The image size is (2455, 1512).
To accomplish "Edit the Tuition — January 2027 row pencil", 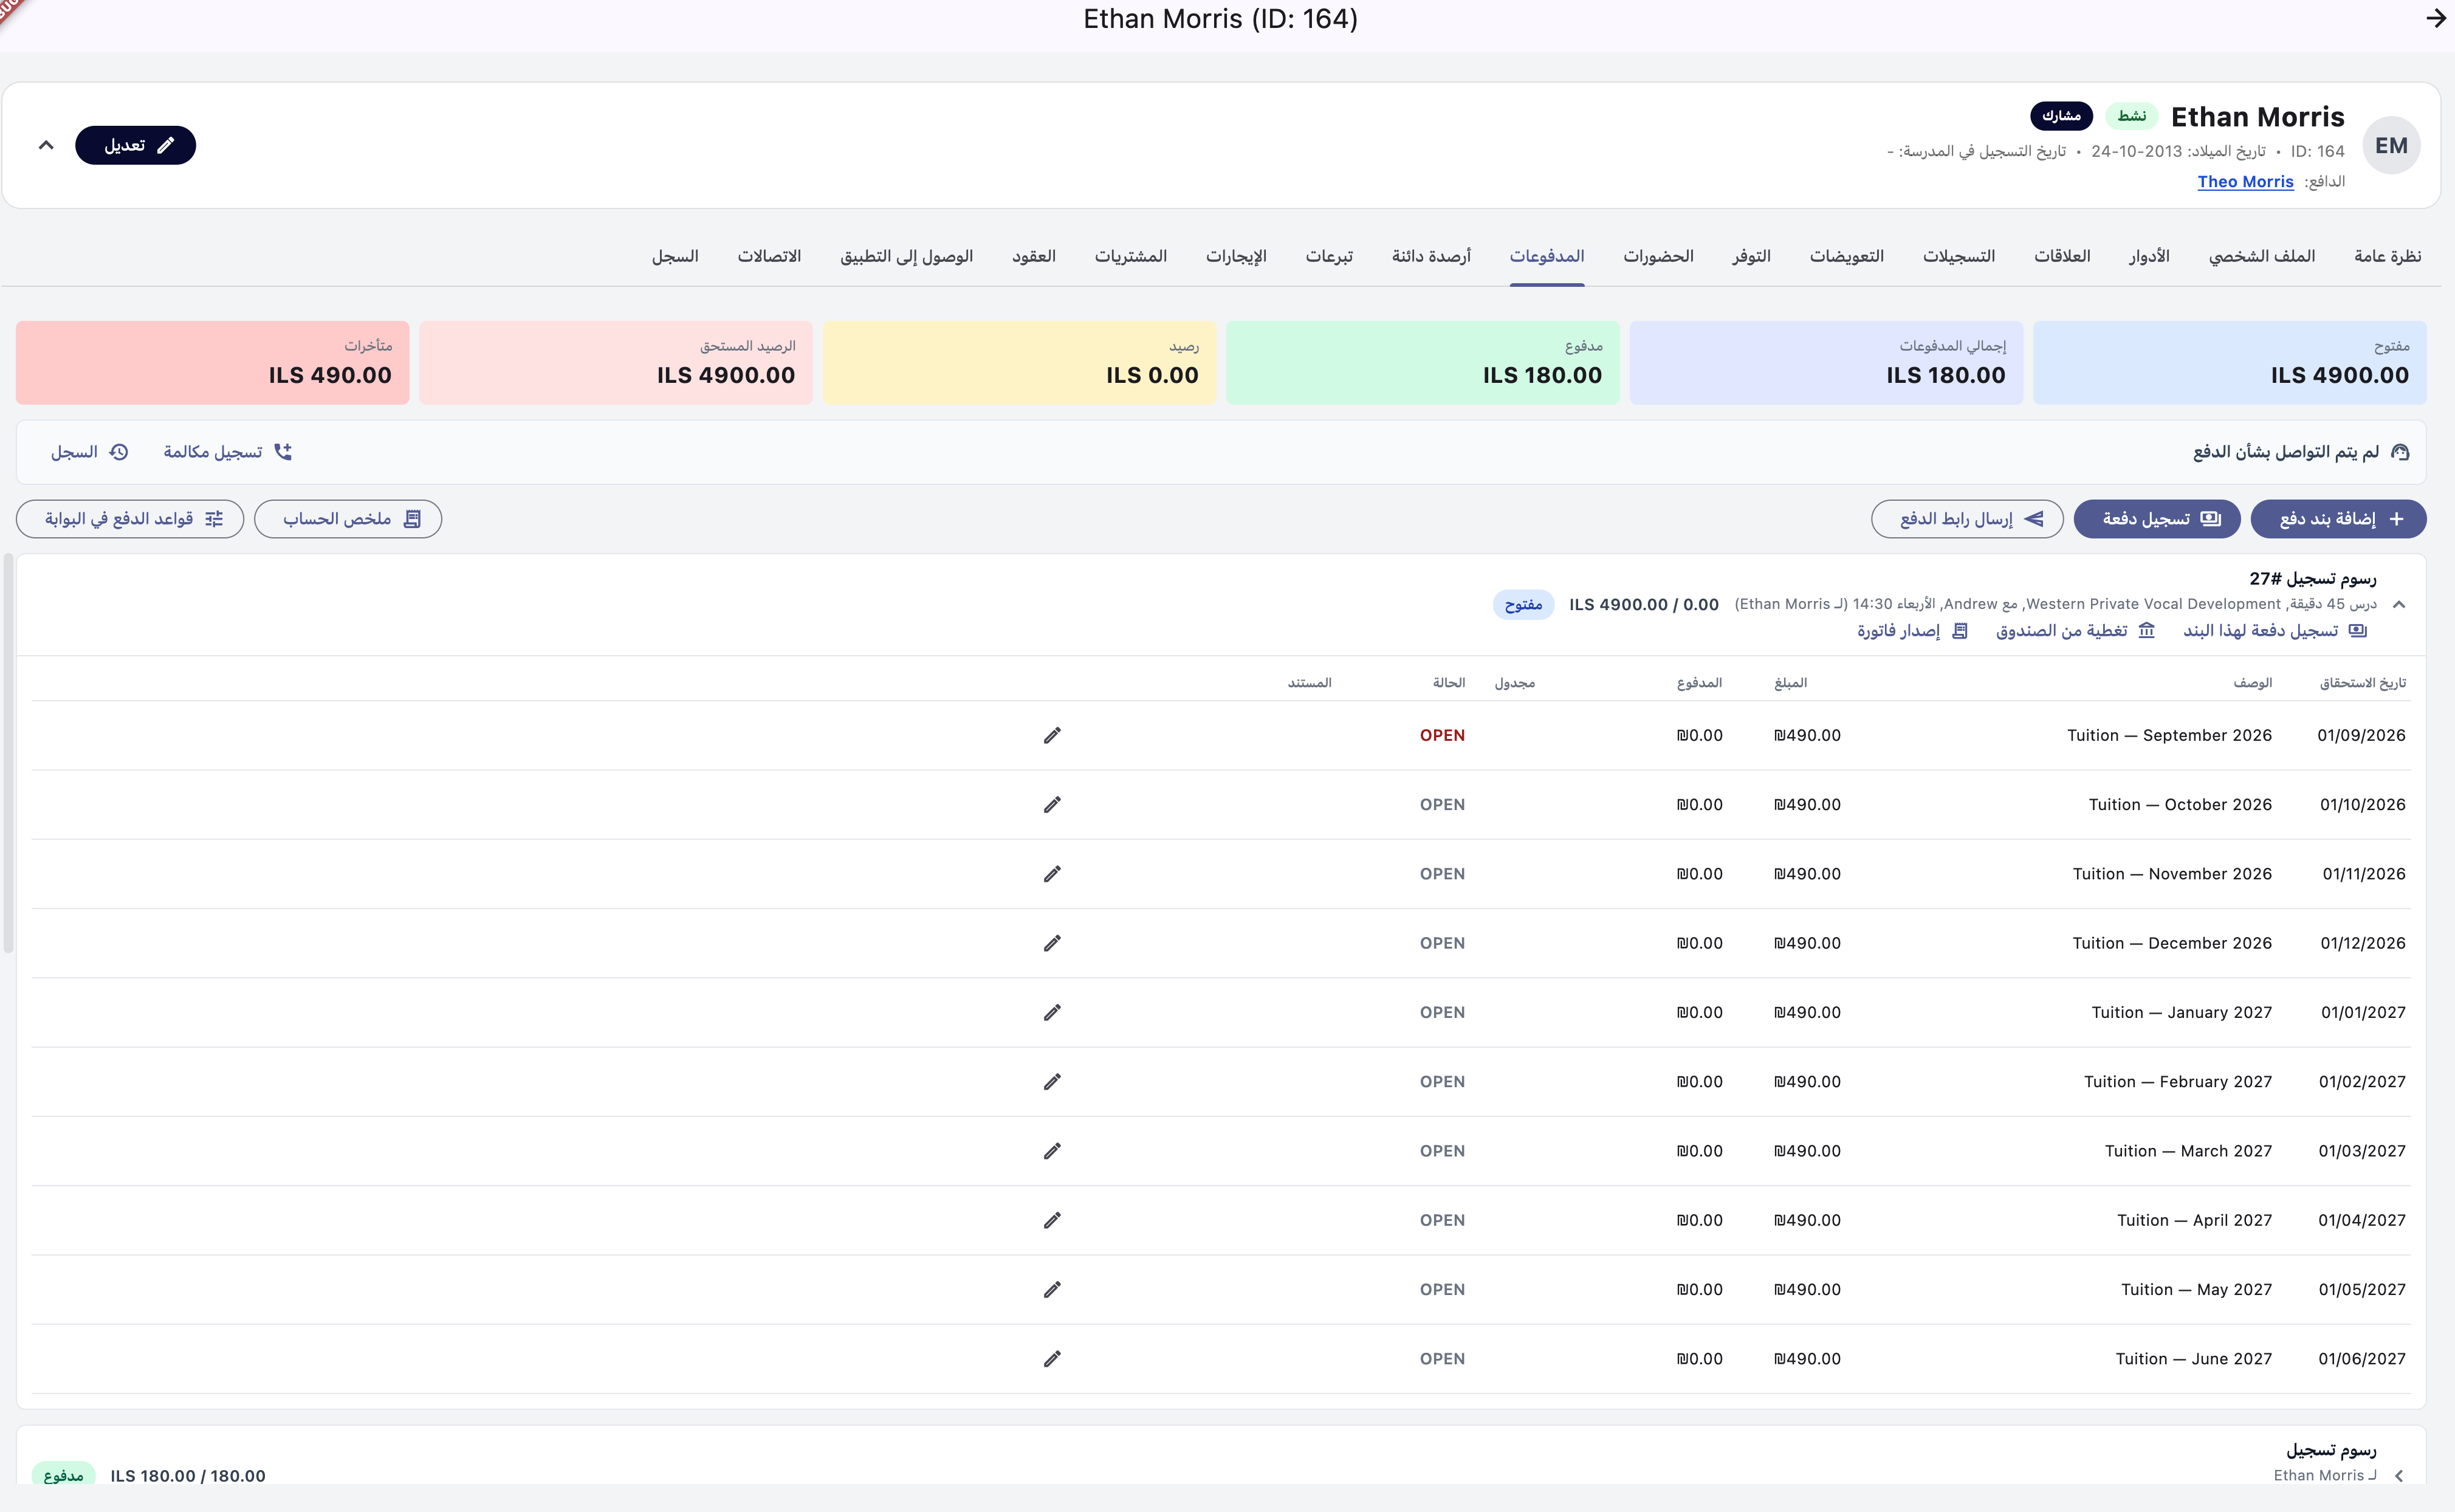I will coord(1052,1012).
